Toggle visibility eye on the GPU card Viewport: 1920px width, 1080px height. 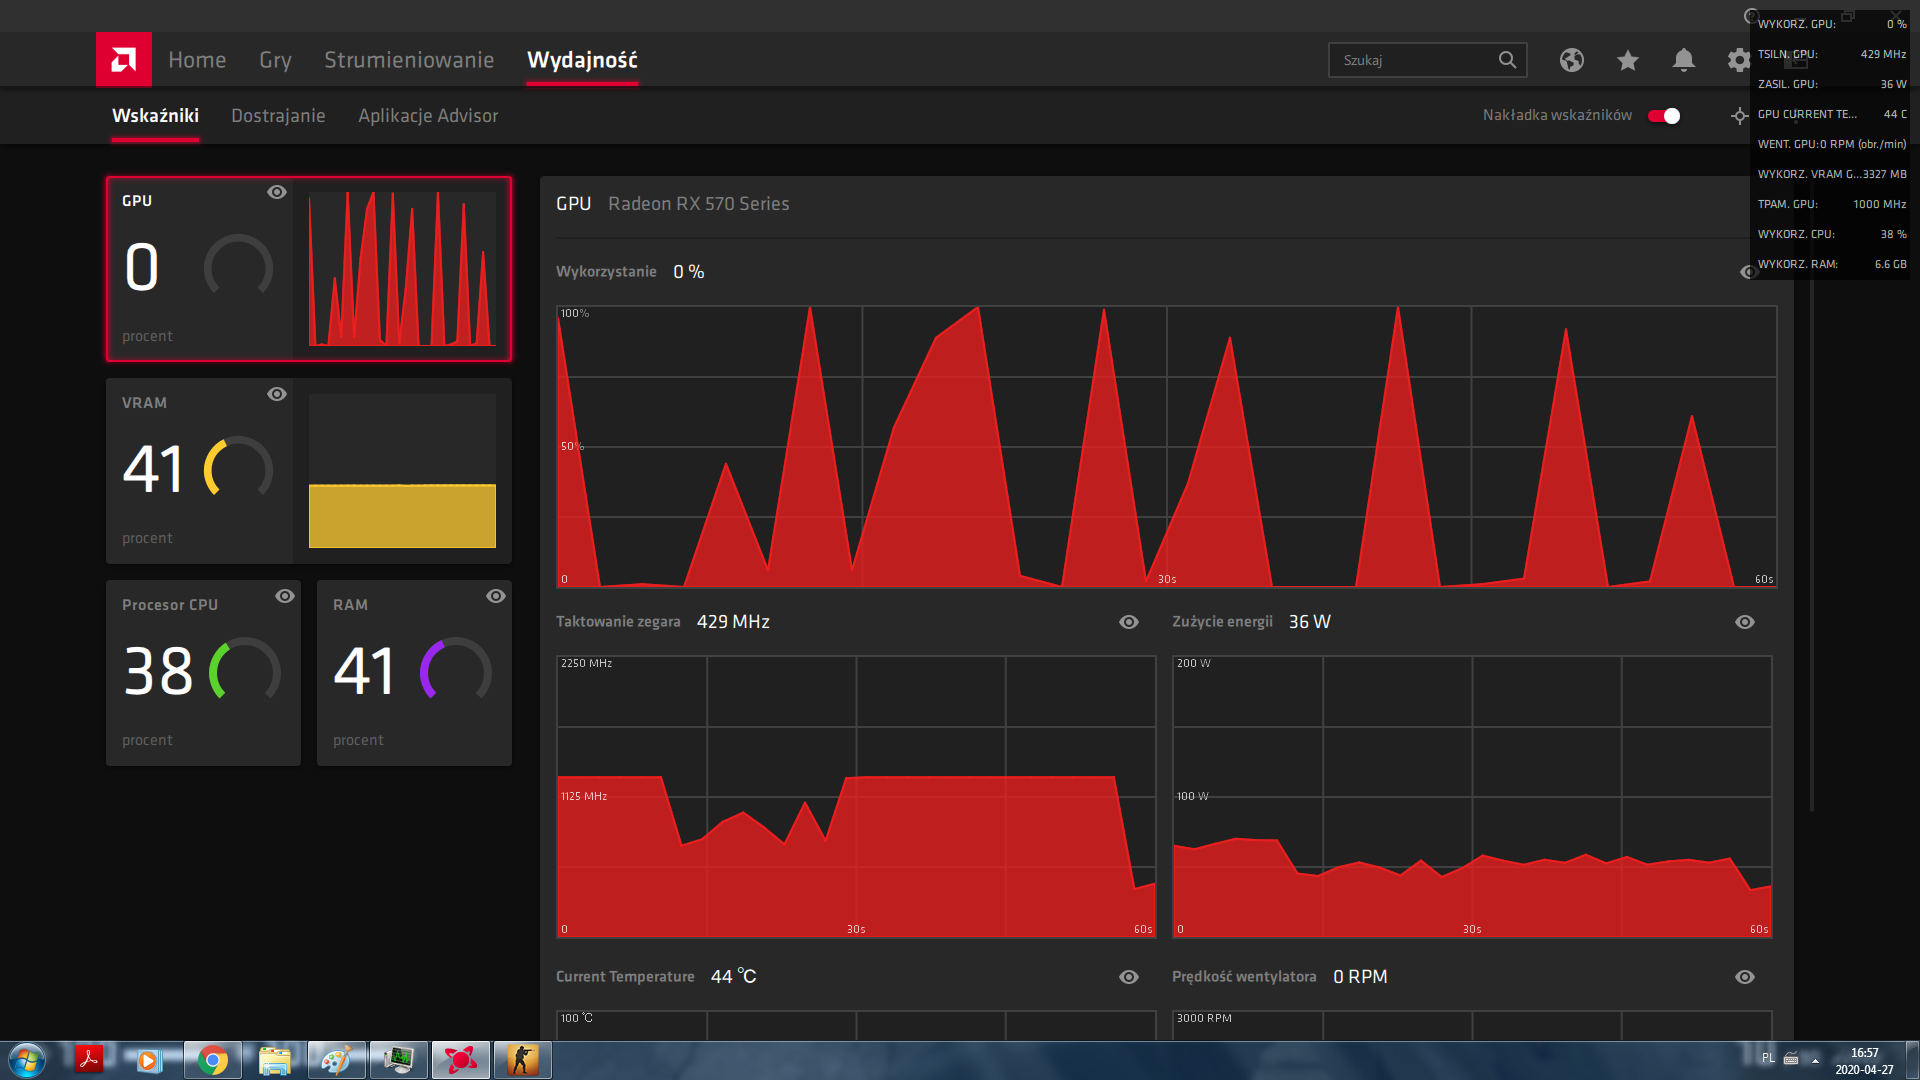tap(277, 192)
